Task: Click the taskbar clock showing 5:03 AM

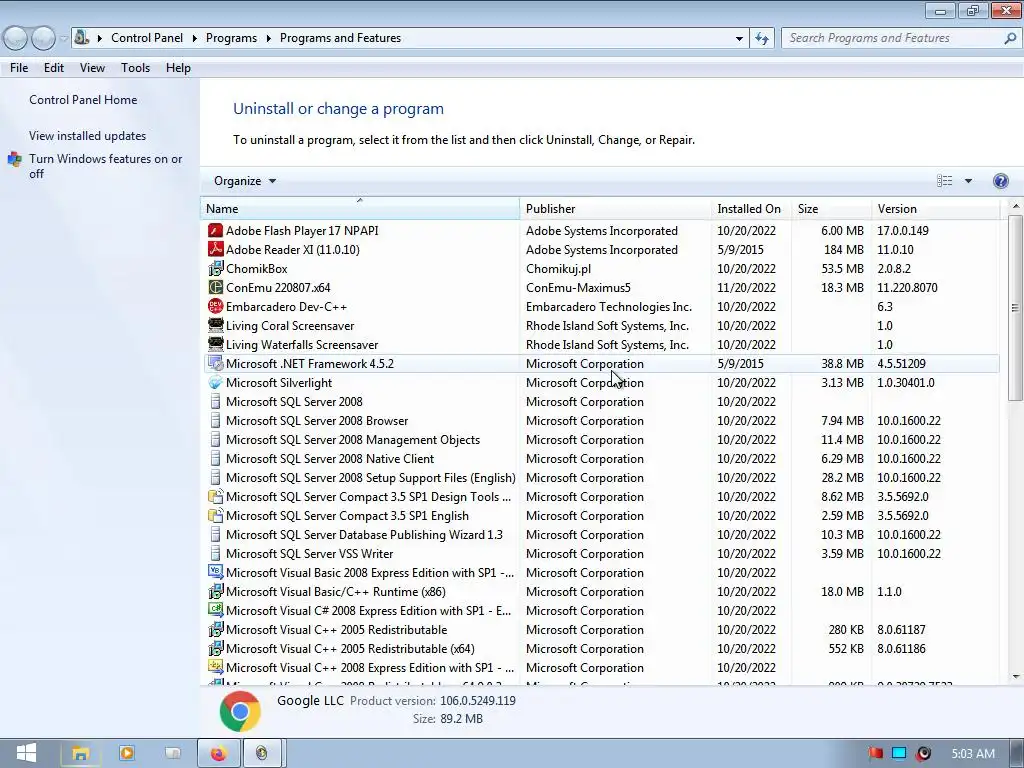Action: [x=972, y=754]
